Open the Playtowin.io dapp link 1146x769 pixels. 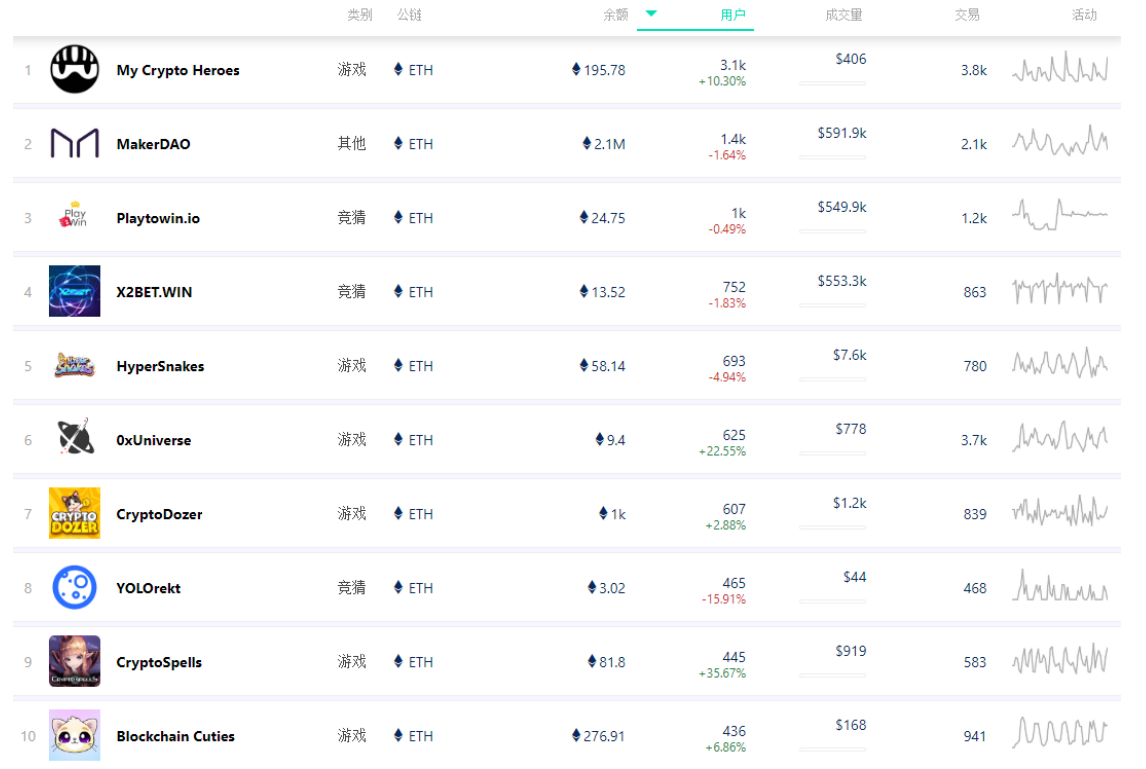pyautogui.click(x=159, y=218)
